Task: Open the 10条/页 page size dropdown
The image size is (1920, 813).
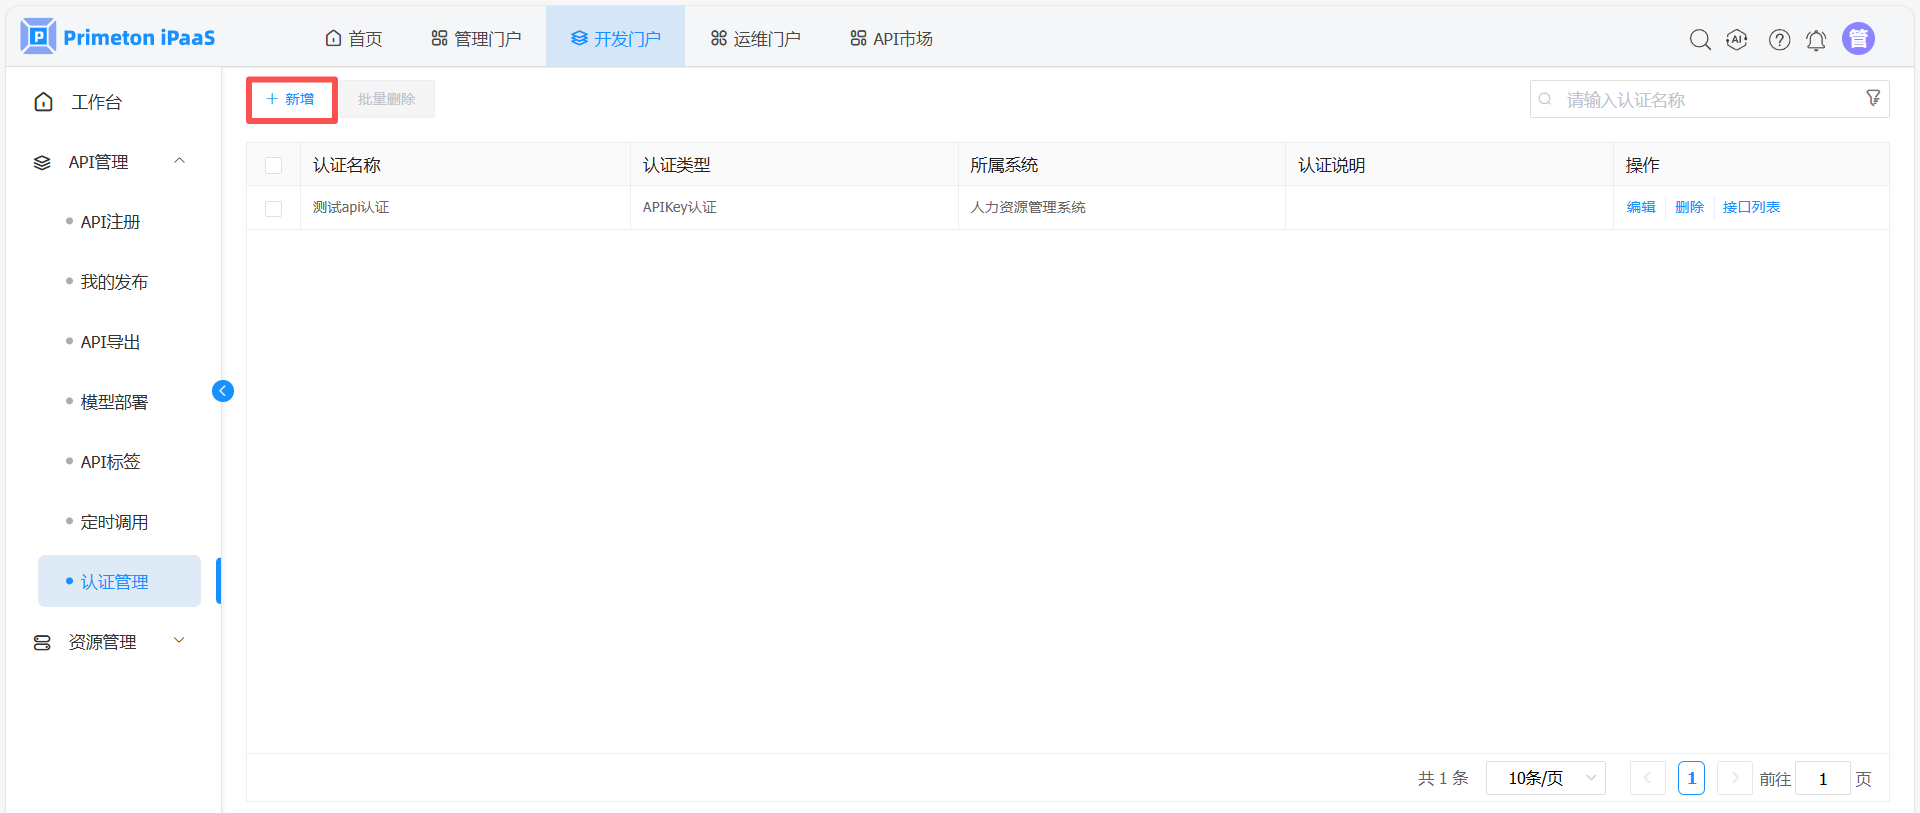Action: coord(1545,778)
